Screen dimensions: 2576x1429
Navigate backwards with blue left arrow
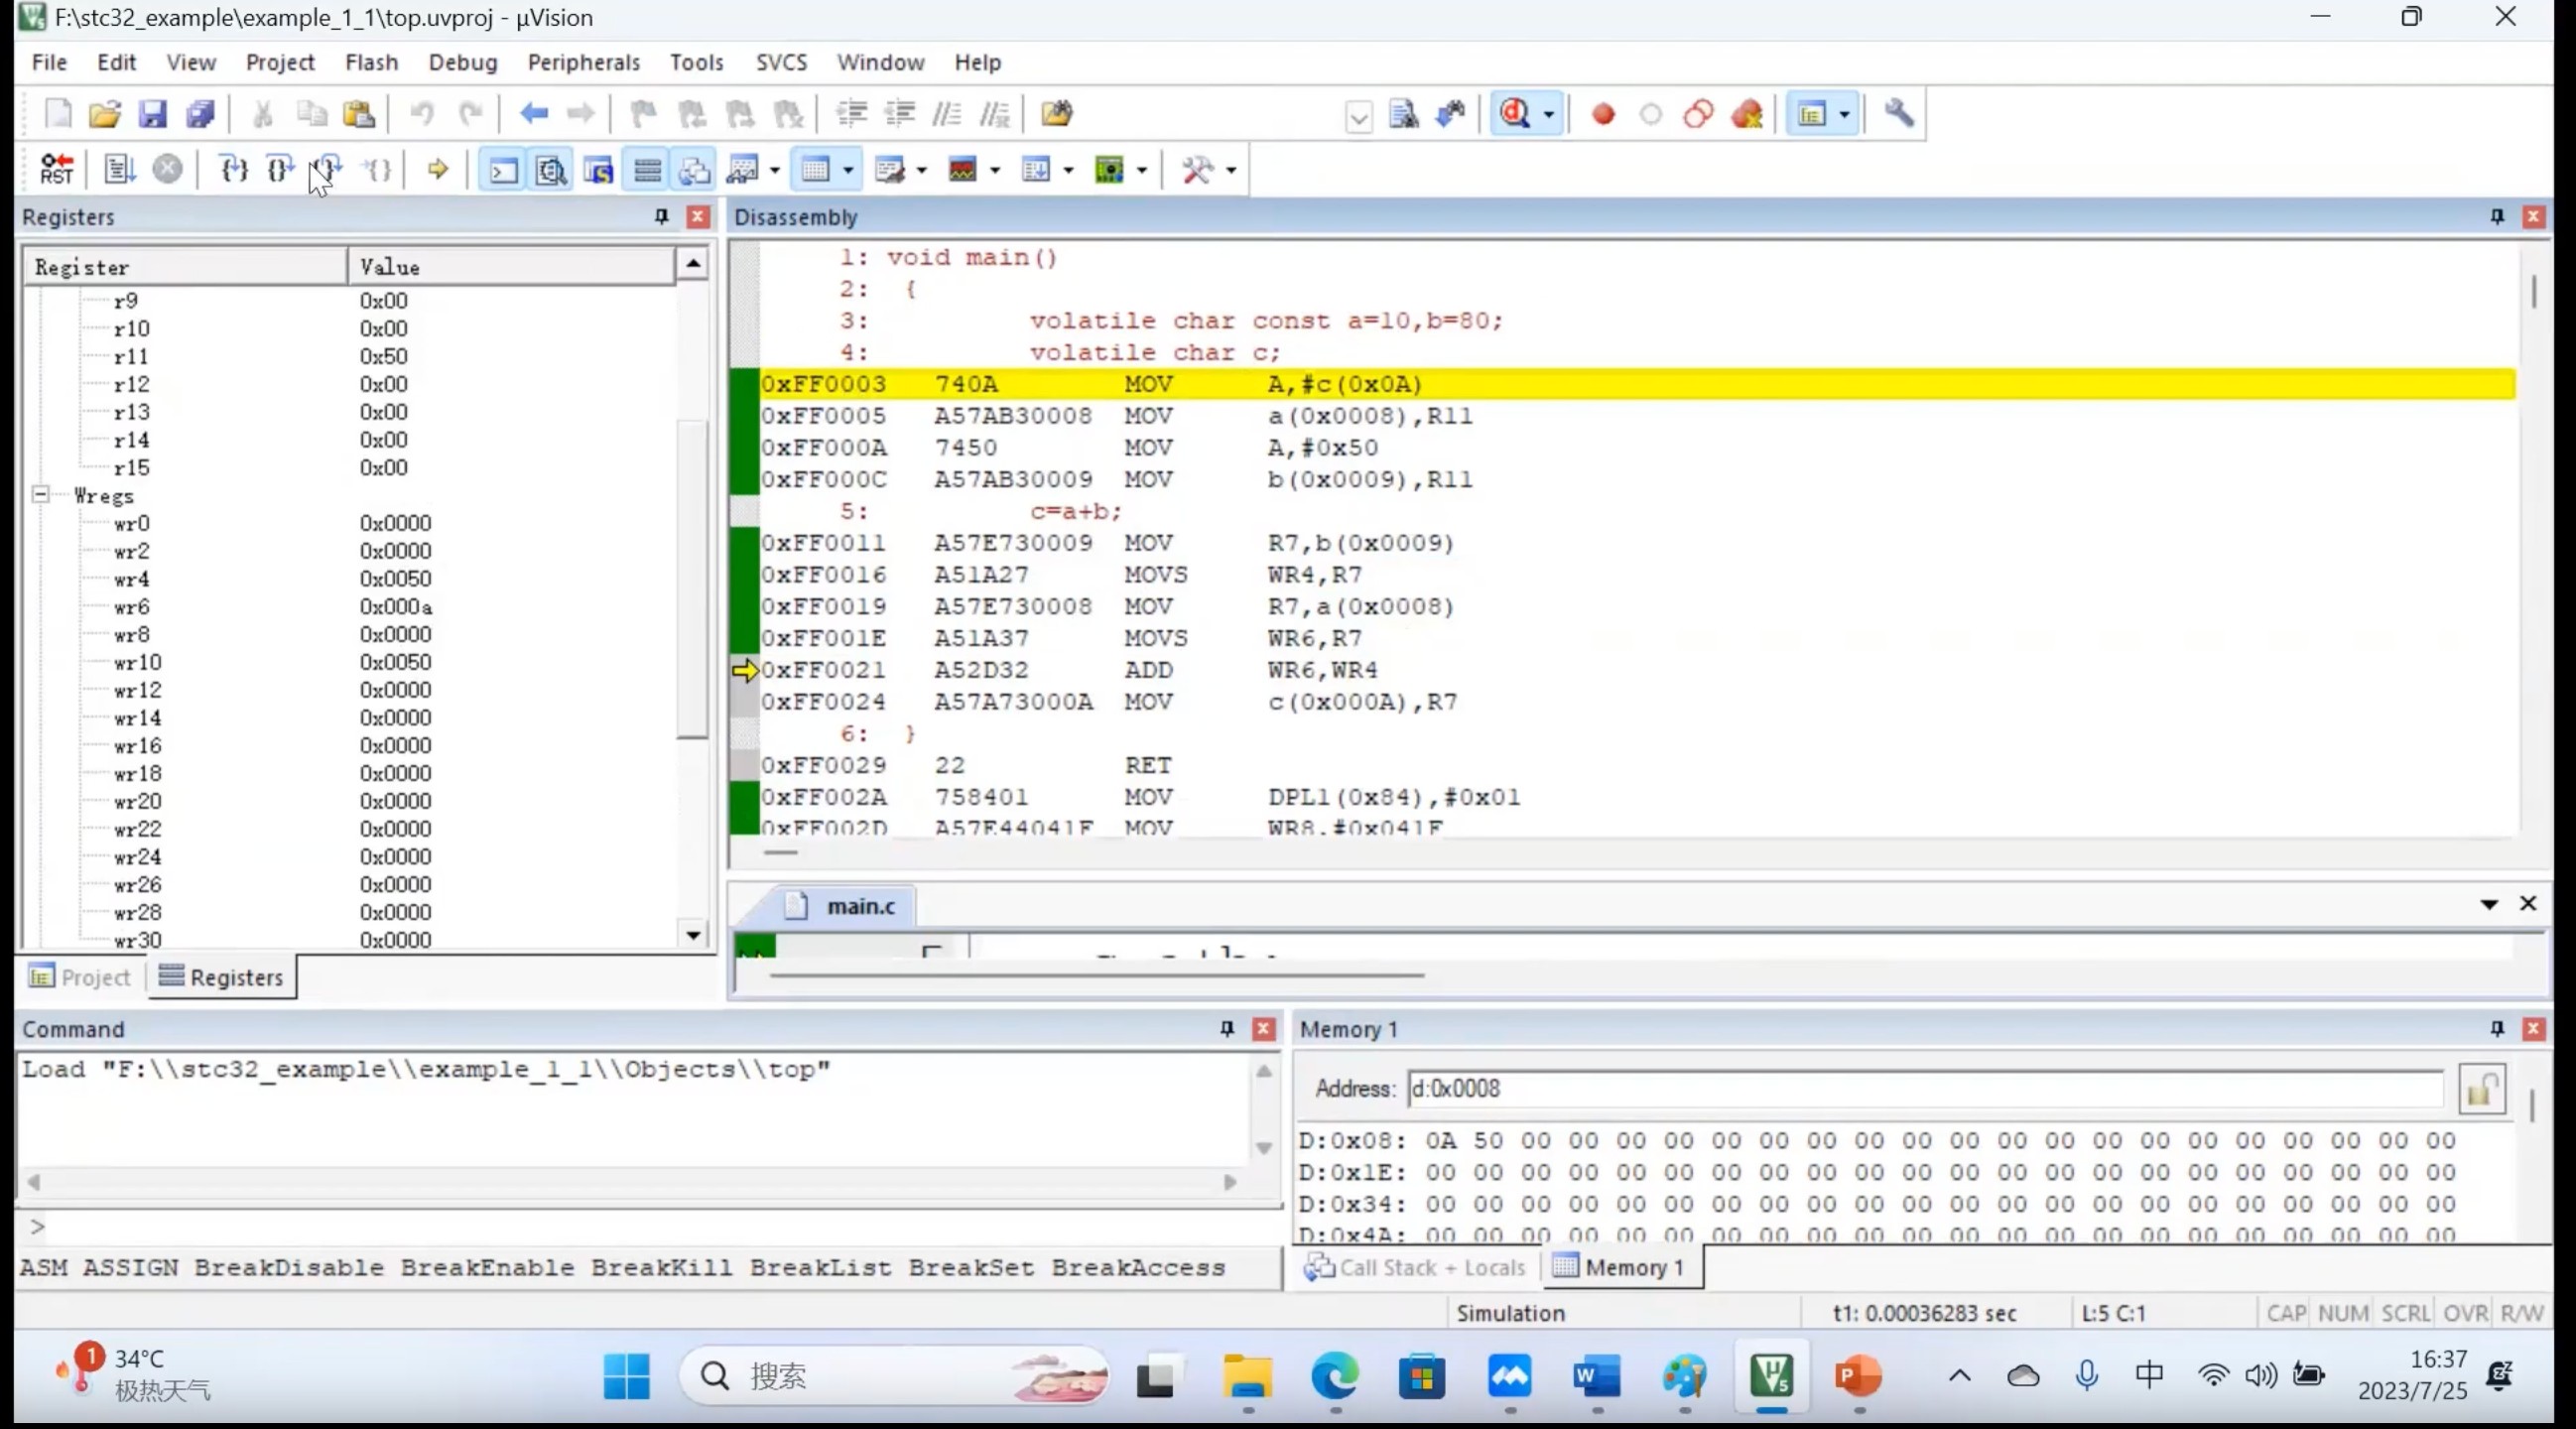[x=534, y=114]
